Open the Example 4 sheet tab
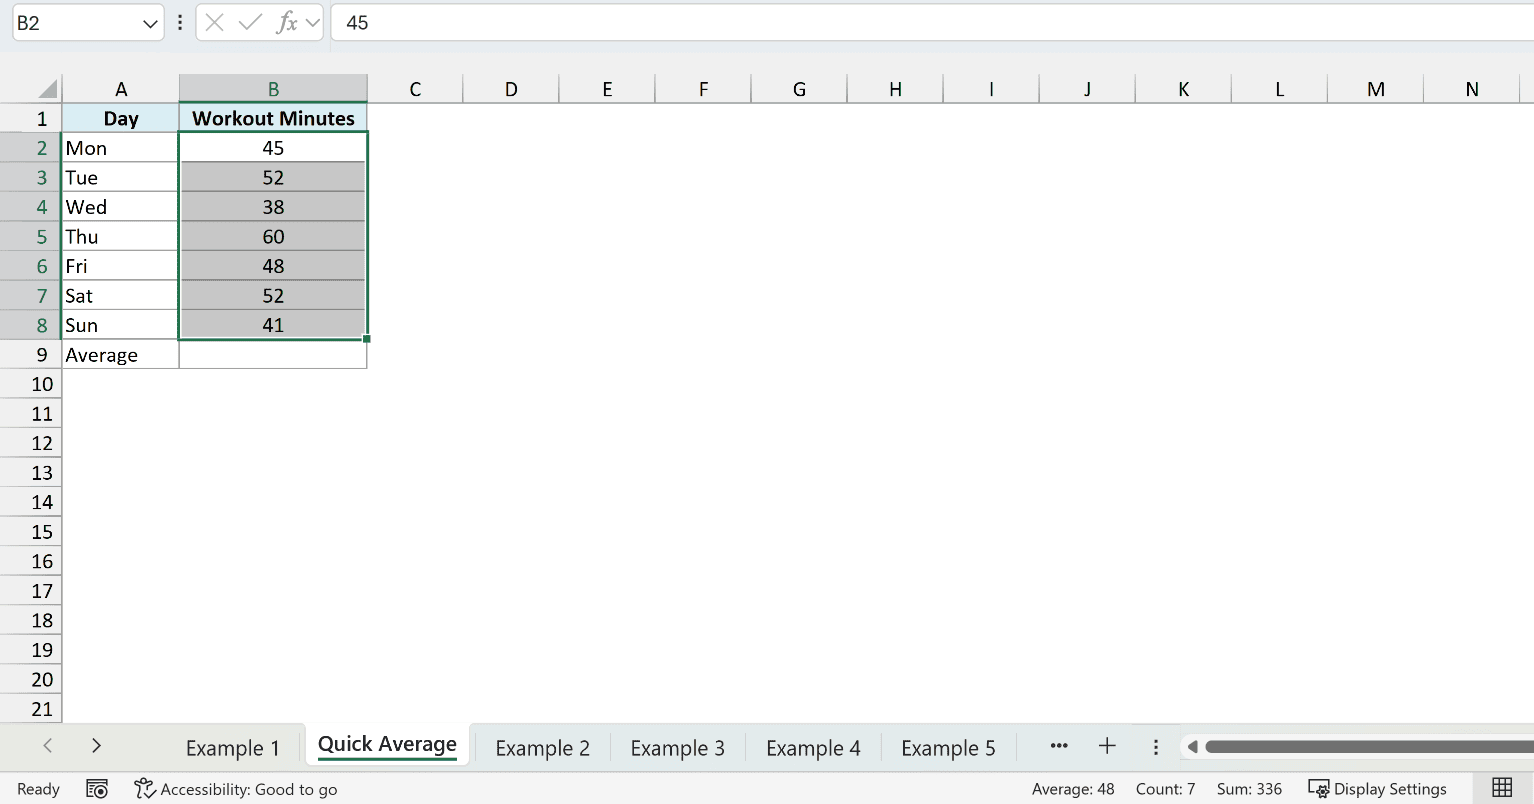 [x=813, y=748]
